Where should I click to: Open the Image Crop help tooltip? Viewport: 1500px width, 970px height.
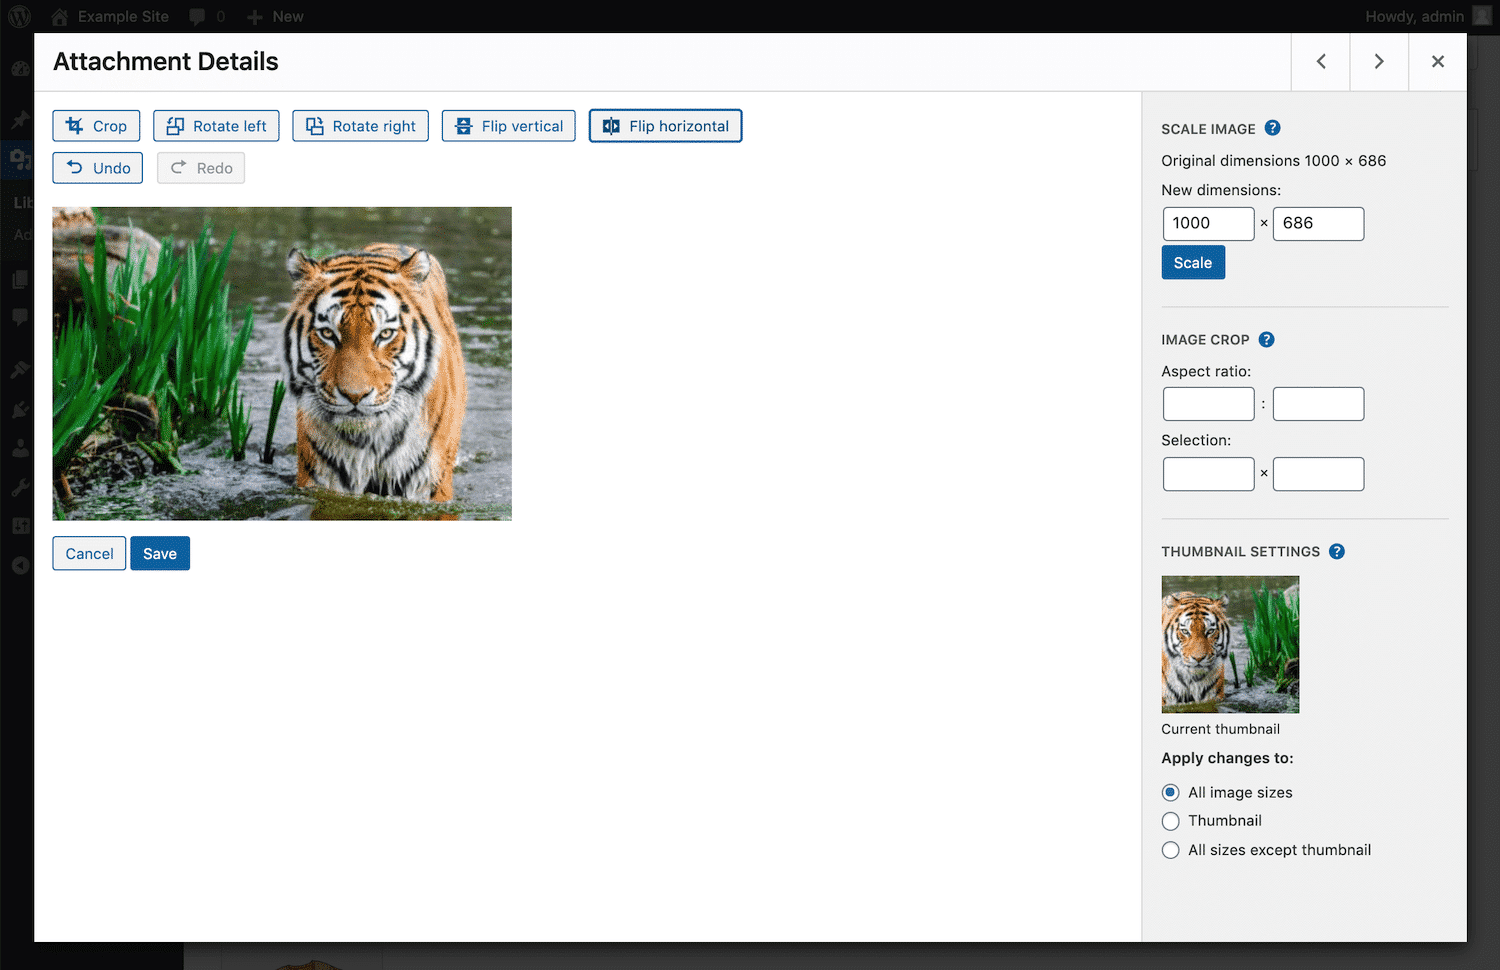[1266, 339]
